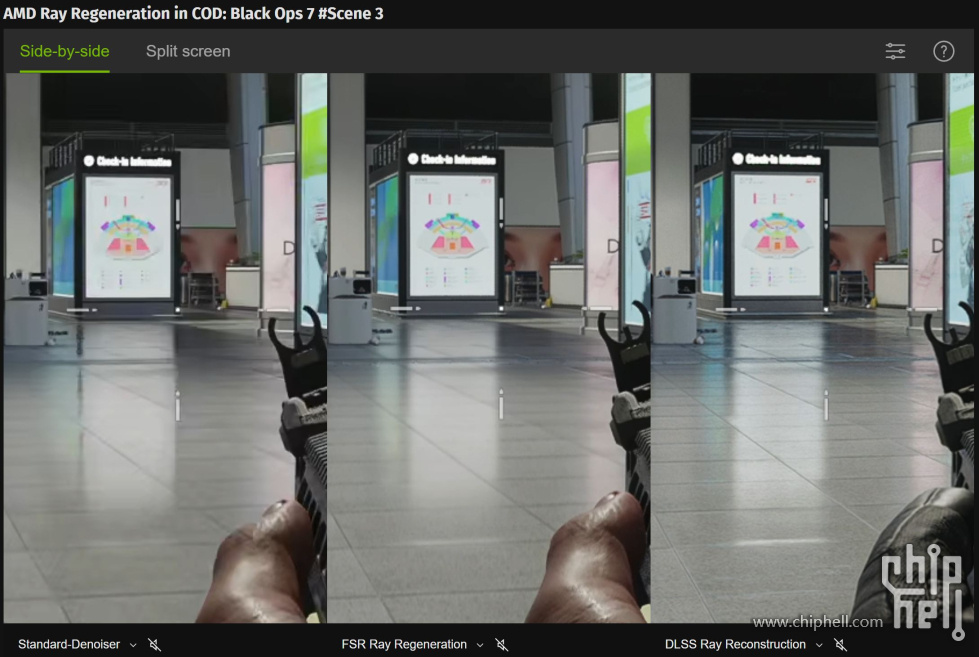The image size is (979, 657).
Task: Click the crossed-speaker icon under the left video
Action: point(155,645)
